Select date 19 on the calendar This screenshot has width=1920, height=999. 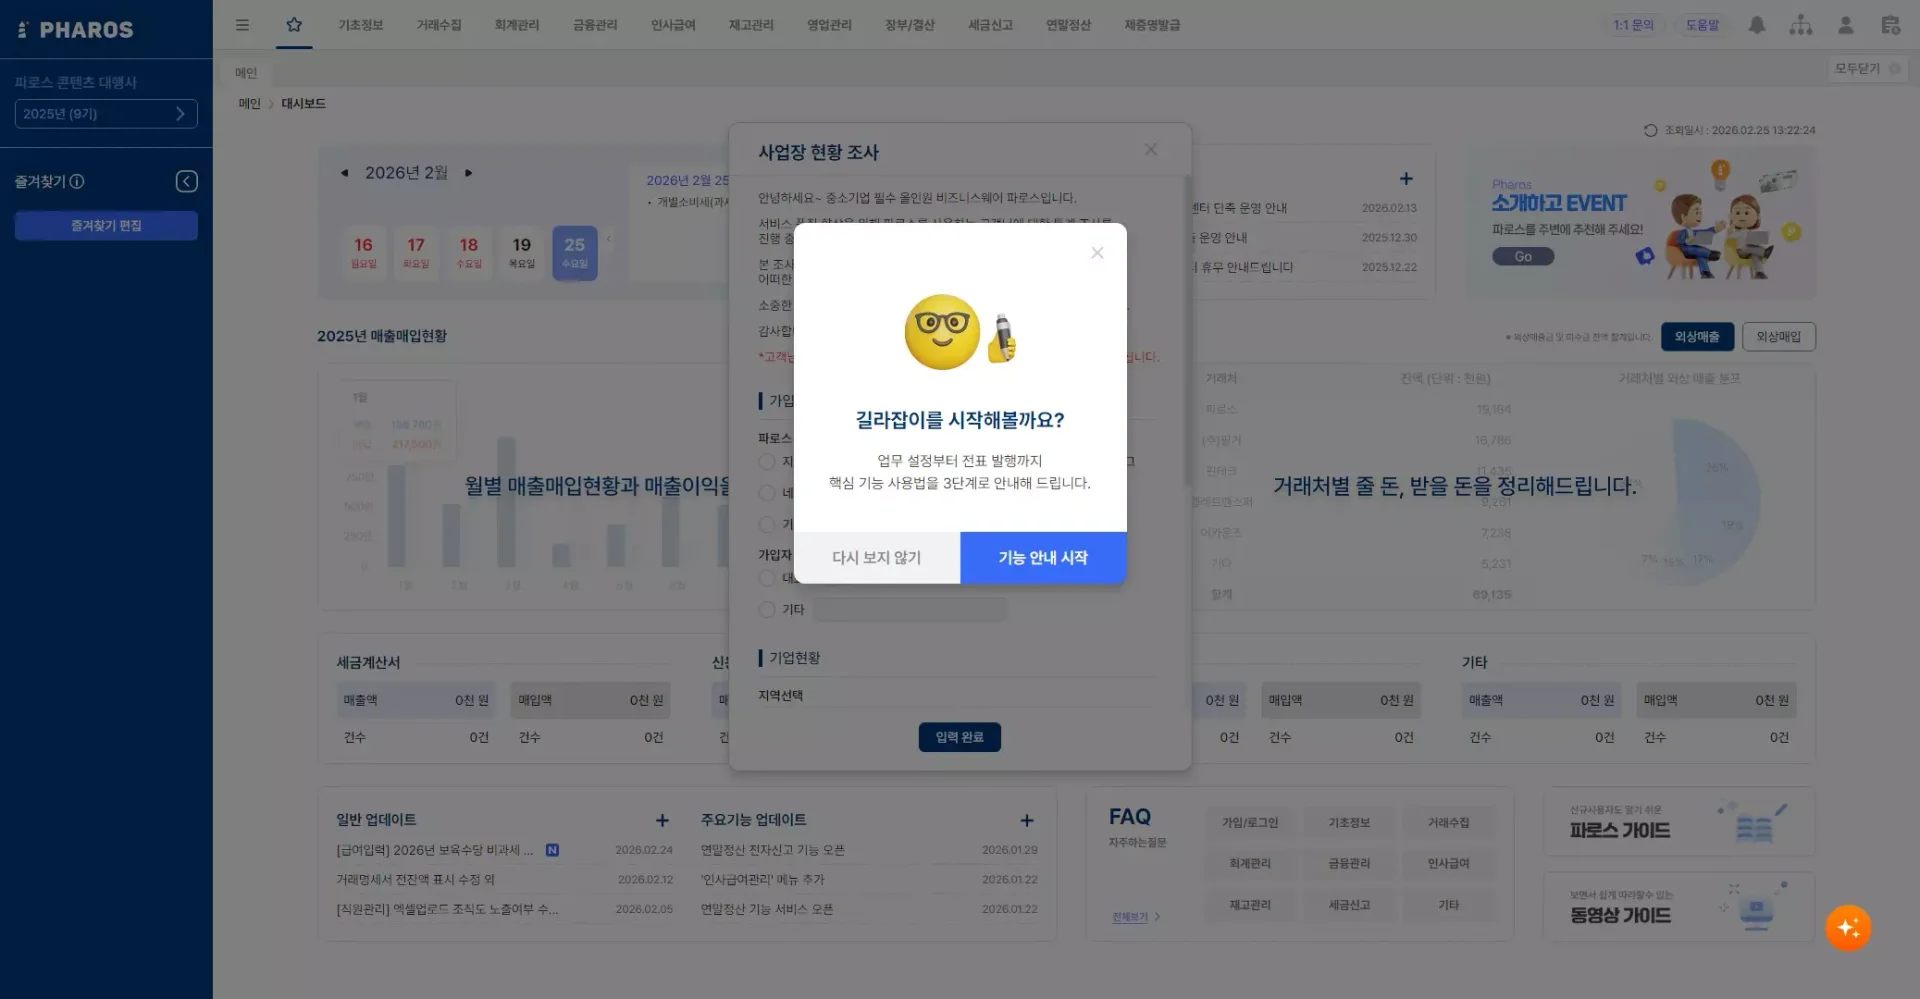click(521, 252)
